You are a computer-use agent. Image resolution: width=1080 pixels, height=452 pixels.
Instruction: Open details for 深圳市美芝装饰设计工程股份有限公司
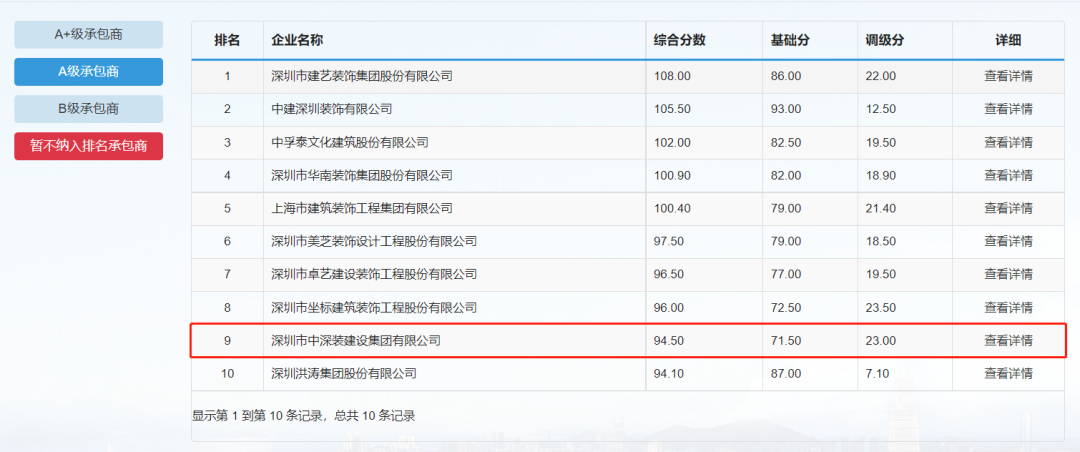(x=1008, y=241)
